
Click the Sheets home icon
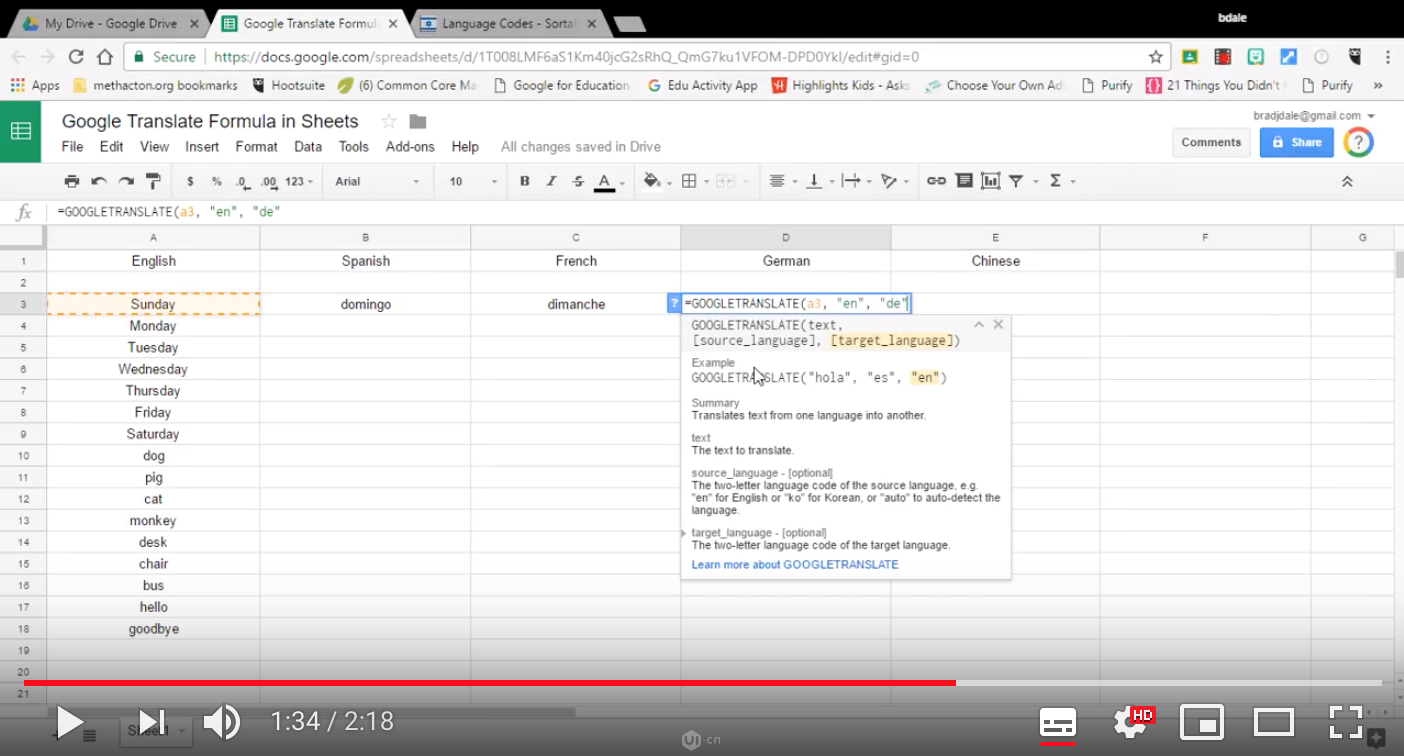20,131
